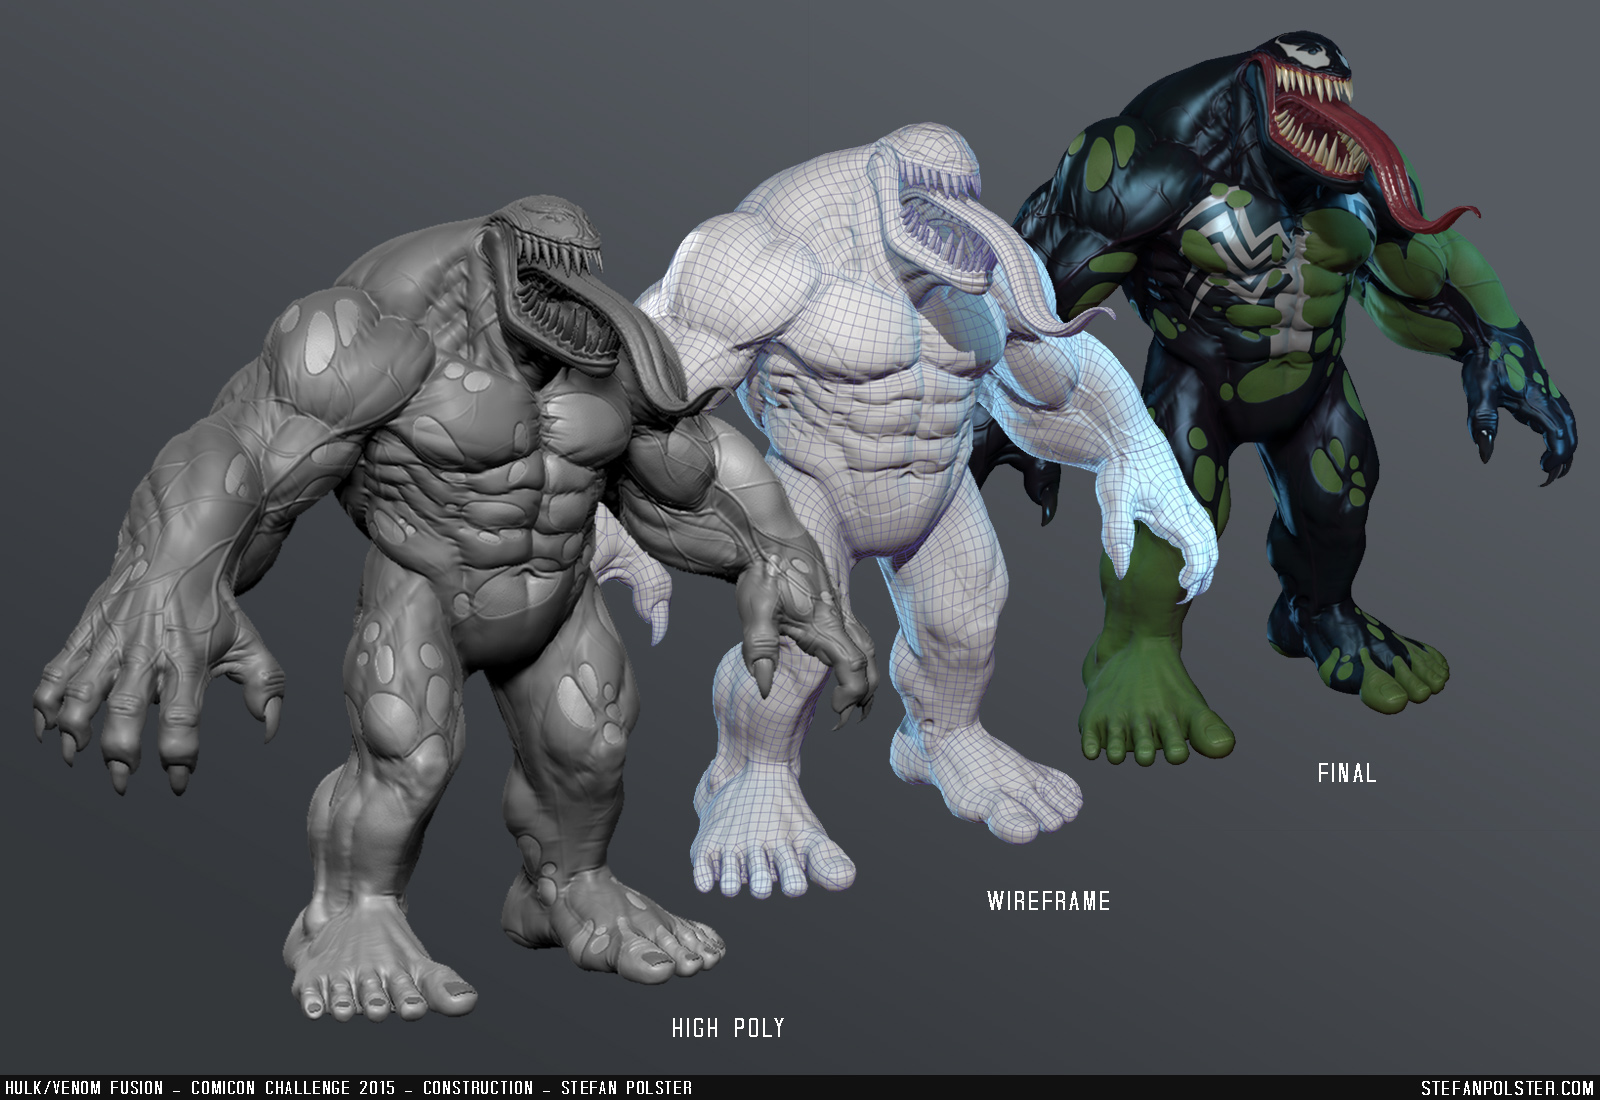Select the HIGH POLY label
Screen dimensions: 1600x1100
point(729,1024)
